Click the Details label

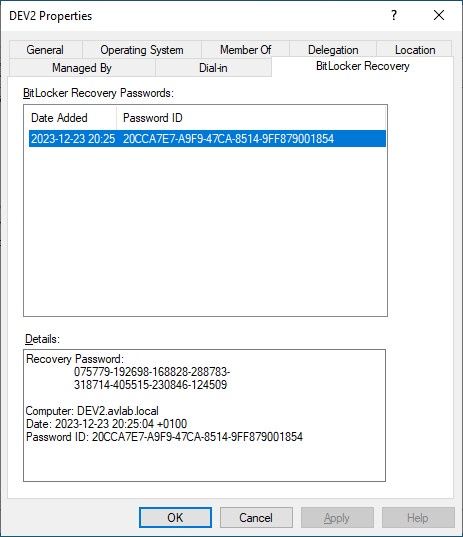pyautogui.click(x=42, y=339)
